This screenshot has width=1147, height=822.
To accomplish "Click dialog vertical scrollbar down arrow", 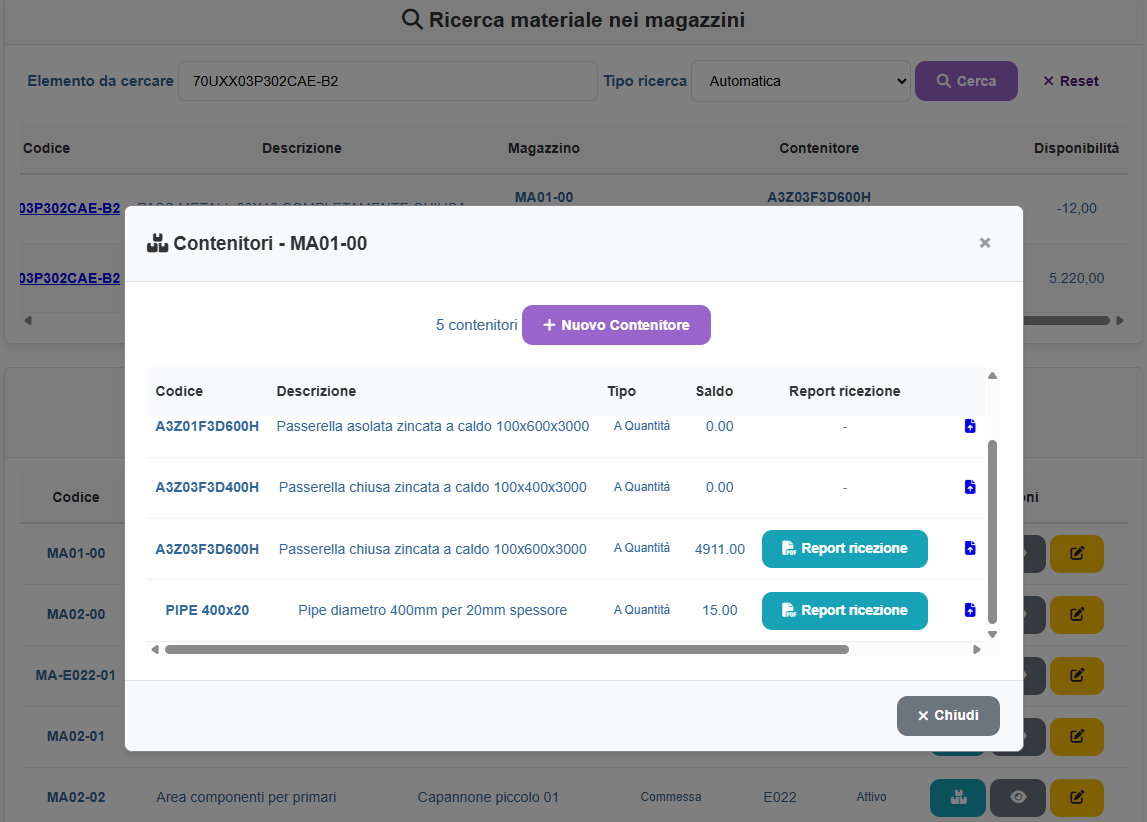I will point(993,635).
